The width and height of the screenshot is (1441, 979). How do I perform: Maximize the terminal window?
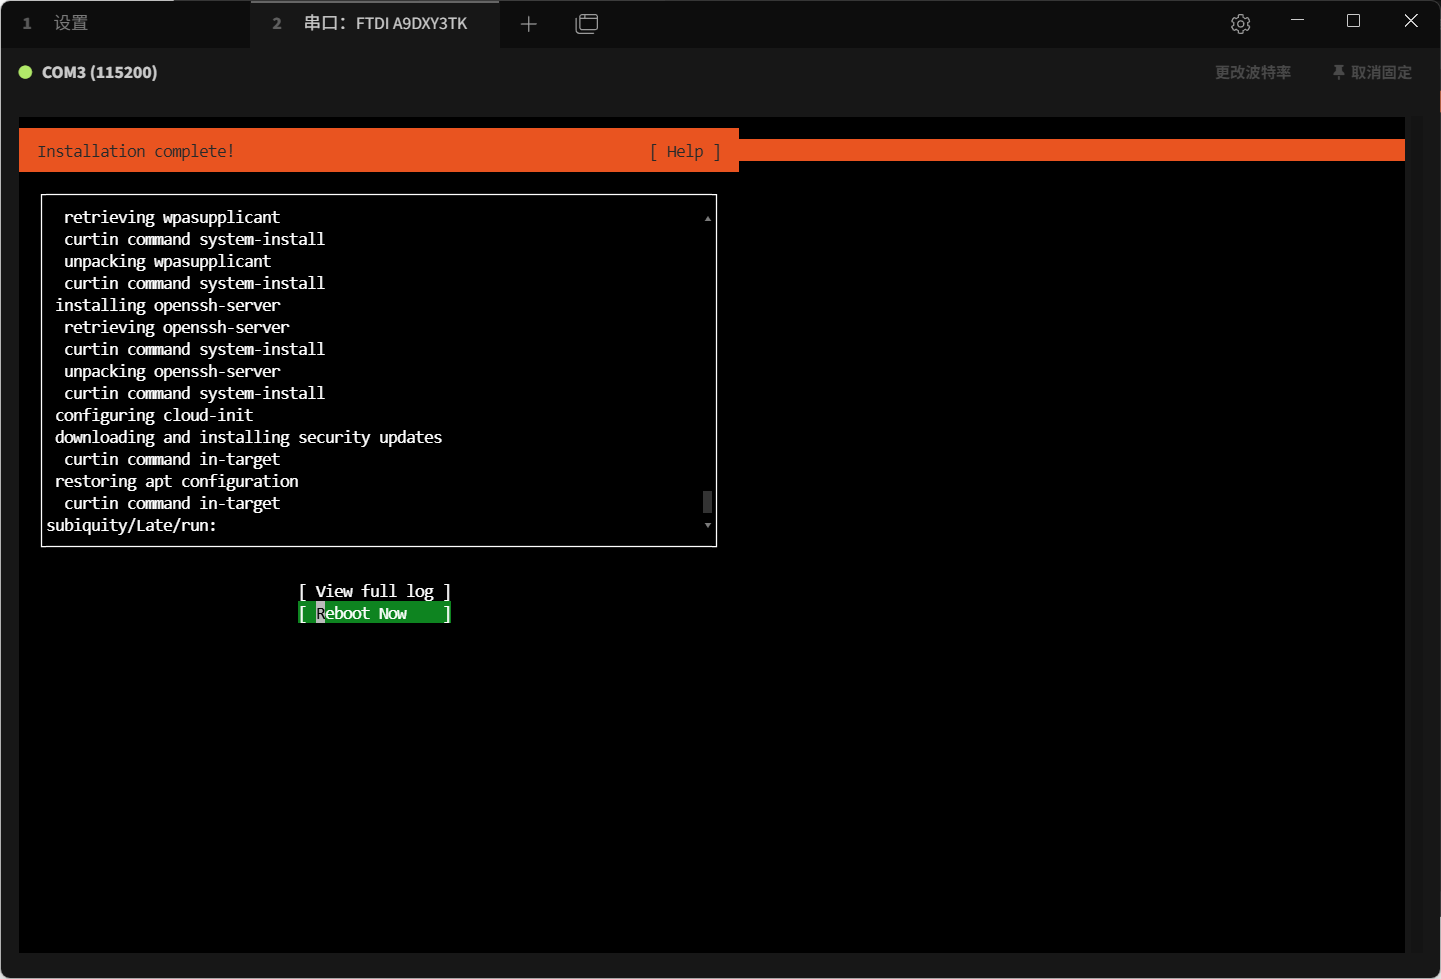pyautogui.click(x=1353, y=21)
